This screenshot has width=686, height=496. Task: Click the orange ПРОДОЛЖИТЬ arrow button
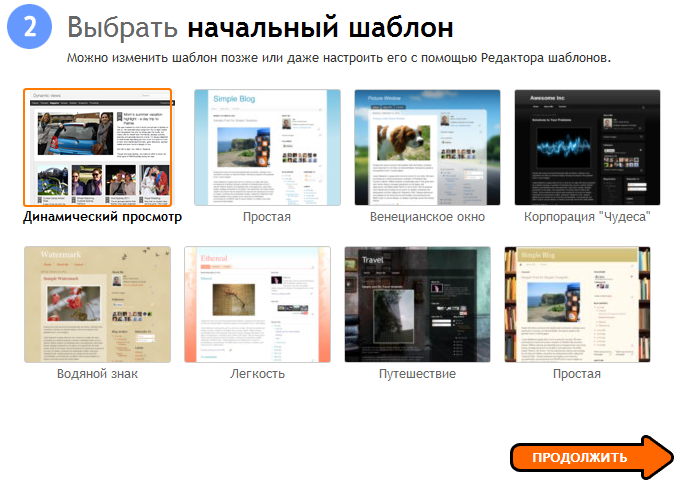(592, 458)
